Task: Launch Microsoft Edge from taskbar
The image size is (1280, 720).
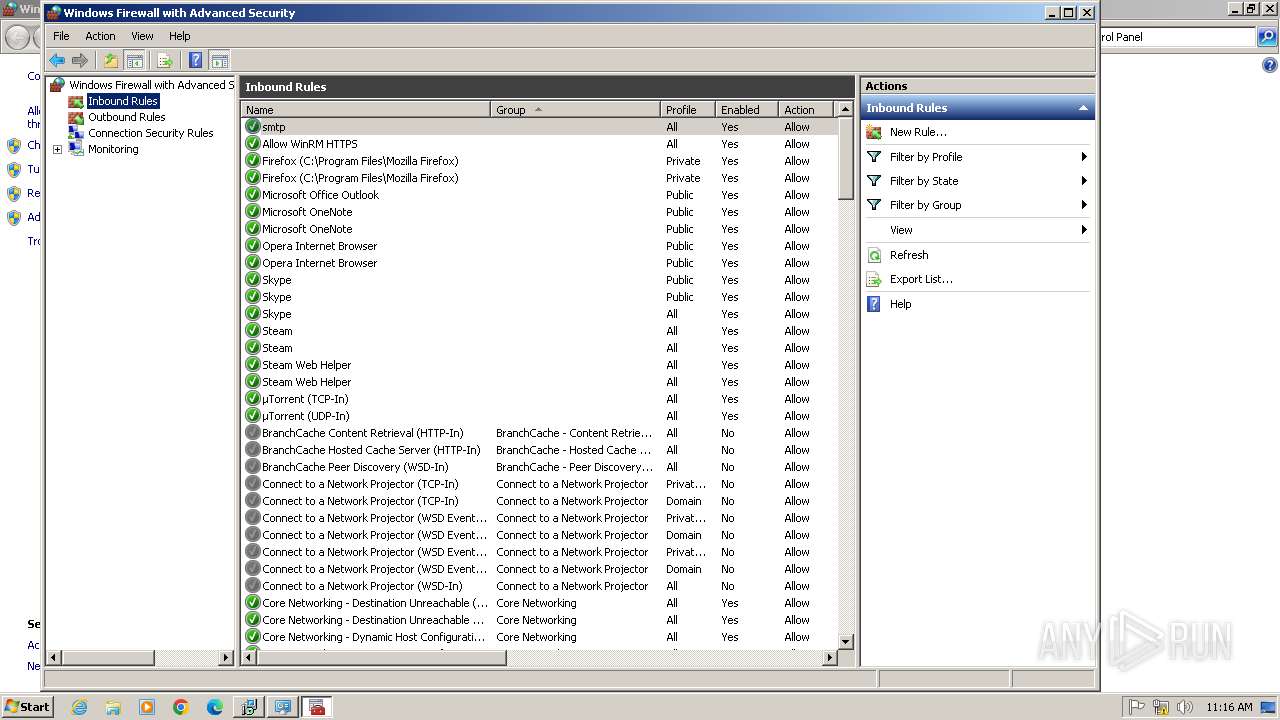Action: [x=215, y=707]
